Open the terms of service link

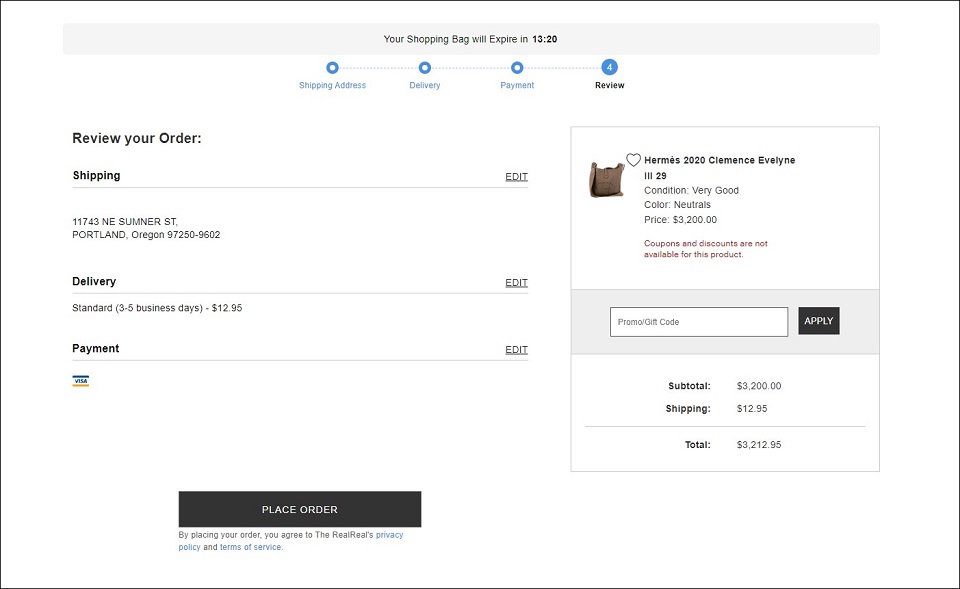(250, 547)
